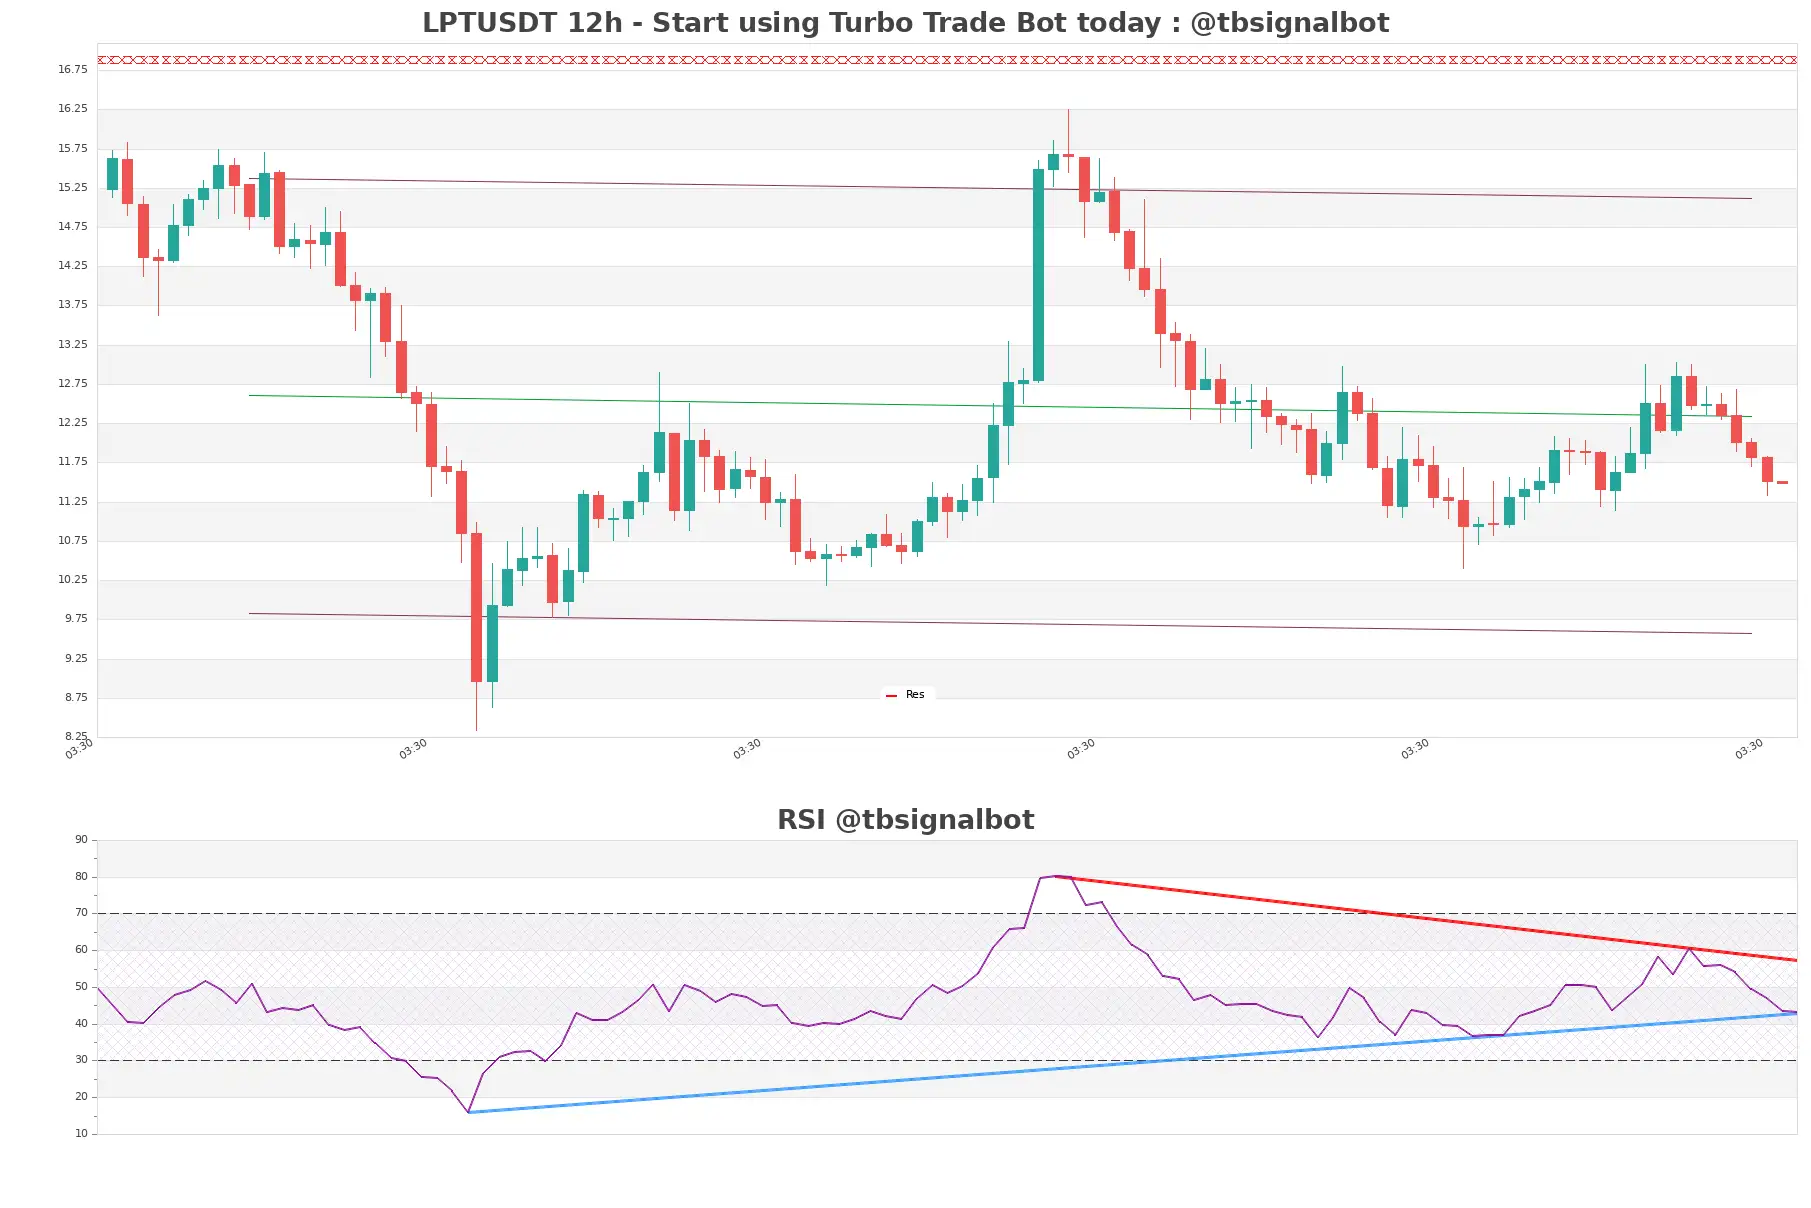The width and height of the screenshot is (1811, 1208).
Task: Click the 15.75 price axis label
Action: pyautogui.click(x=72, y=148)
